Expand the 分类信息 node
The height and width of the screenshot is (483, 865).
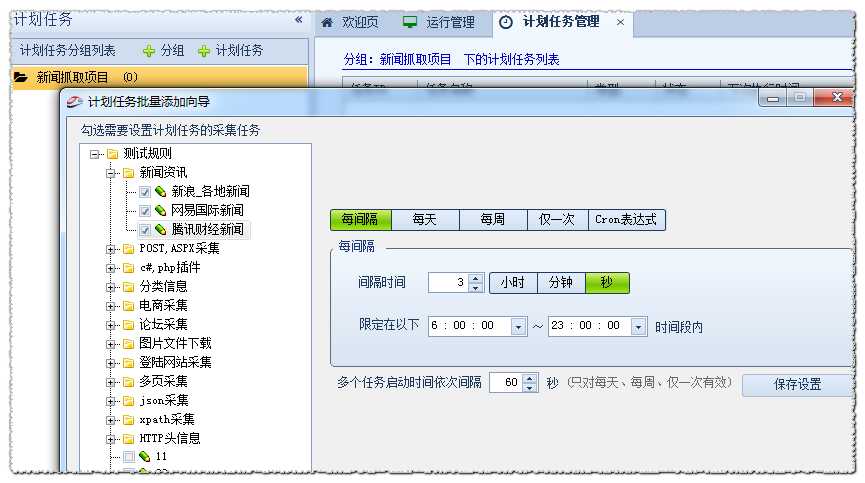point(110,287)
